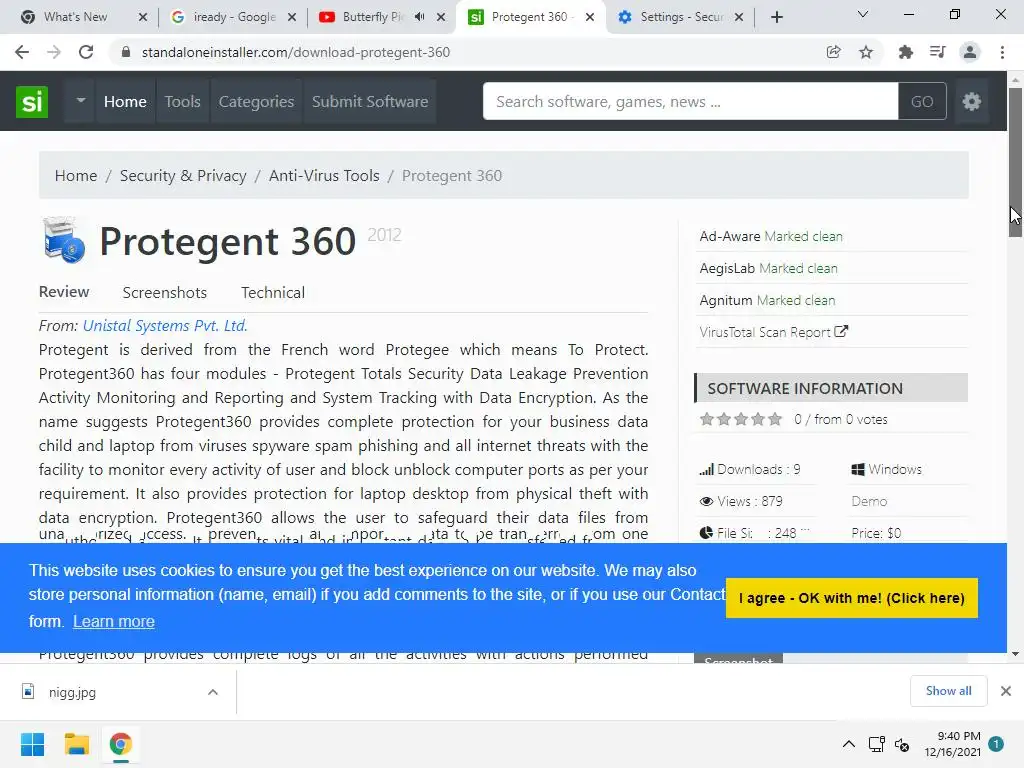Click the Downloads bar chart icon
Viewport: 1024px width, 768px height.
pos(706,470)
